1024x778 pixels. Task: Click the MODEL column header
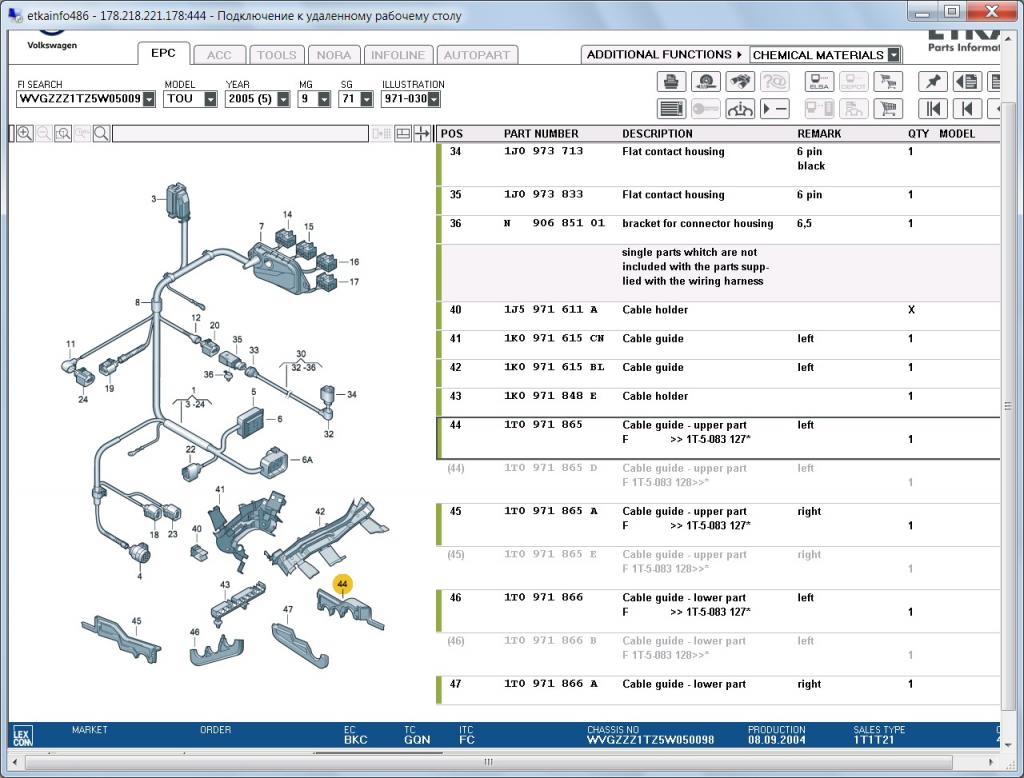pyautogui.click(x=957, y=134)
